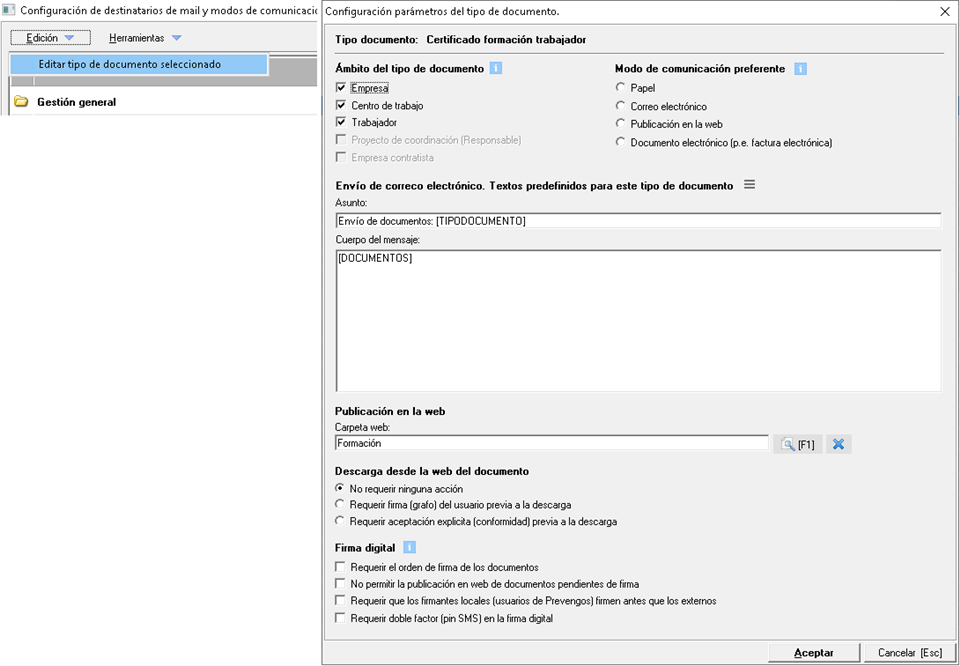The height and width of the screenshot is (666, 960).
Task: Uncheck the Empresa checkbox
Action: [342, 88]
